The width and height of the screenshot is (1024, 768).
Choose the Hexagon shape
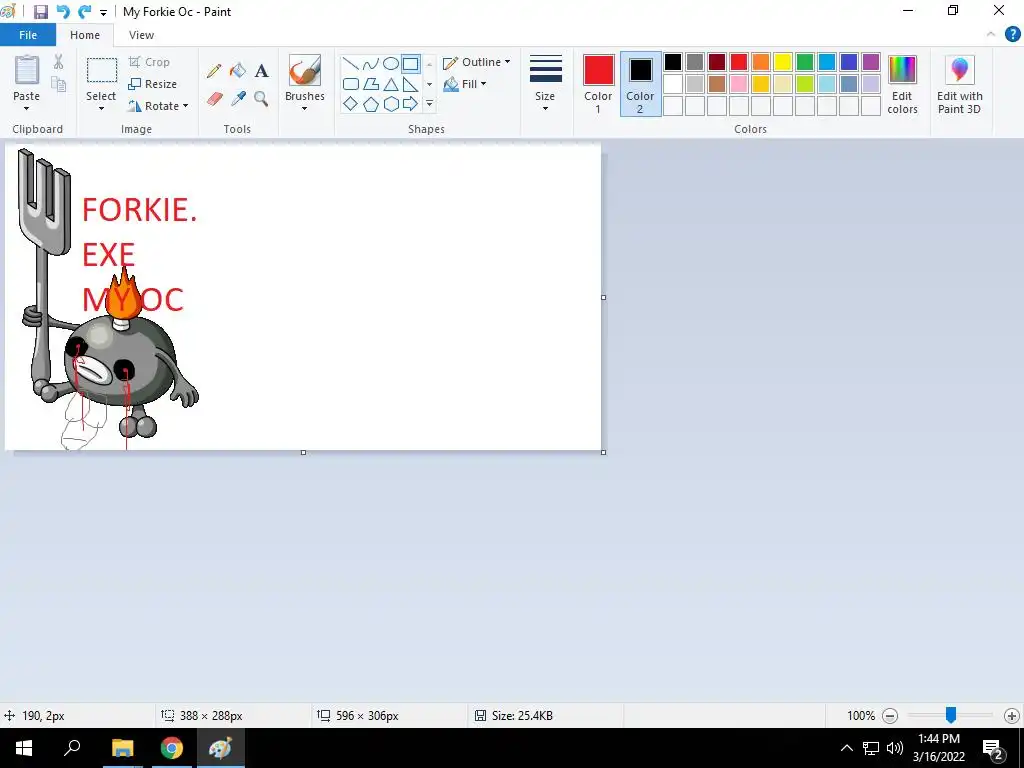pyautogui.click(x=391, y=104)
